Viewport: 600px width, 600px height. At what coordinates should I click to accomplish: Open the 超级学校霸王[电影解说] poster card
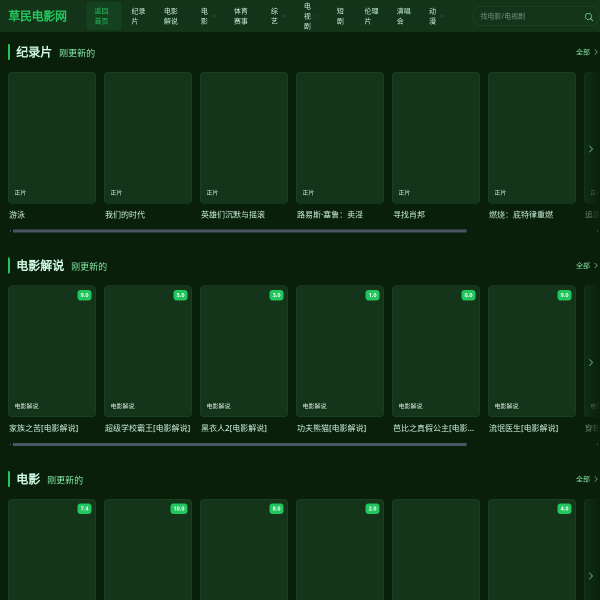[x=148, y=351]
